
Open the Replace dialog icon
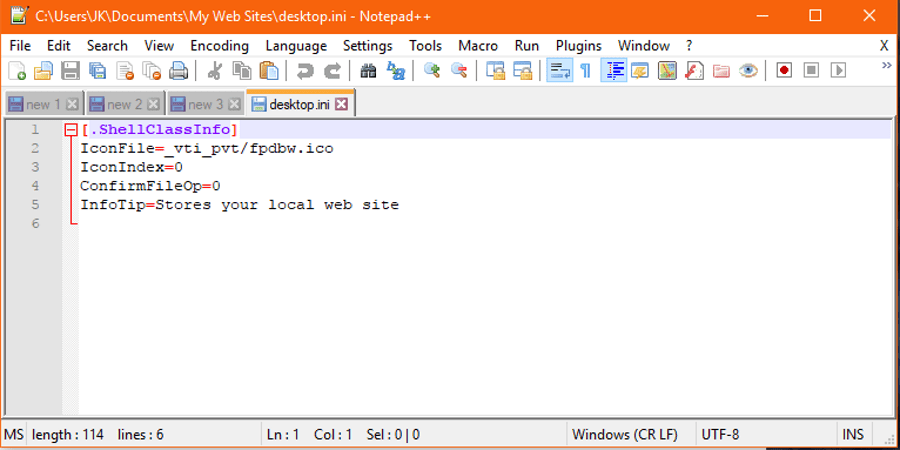click(395, 71)
